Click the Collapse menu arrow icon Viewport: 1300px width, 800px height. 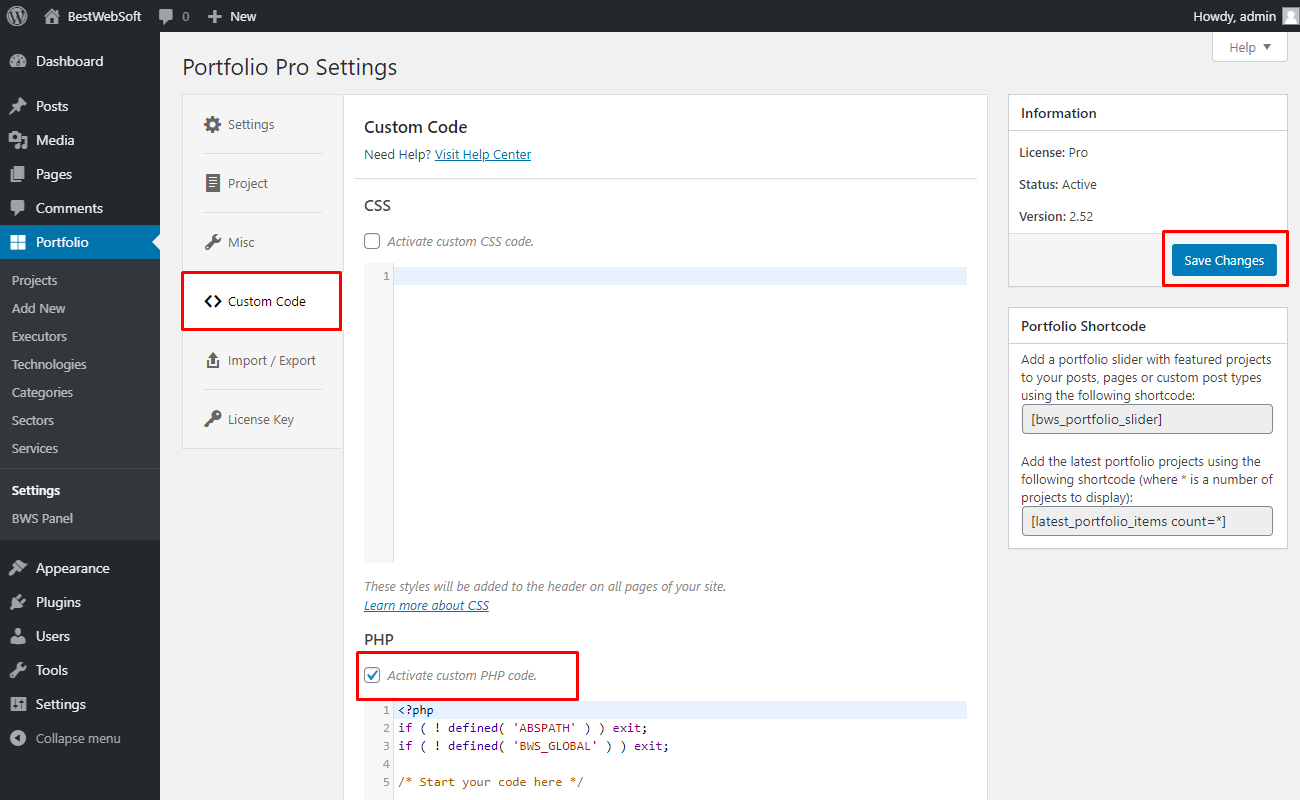(x=18, y=738)
